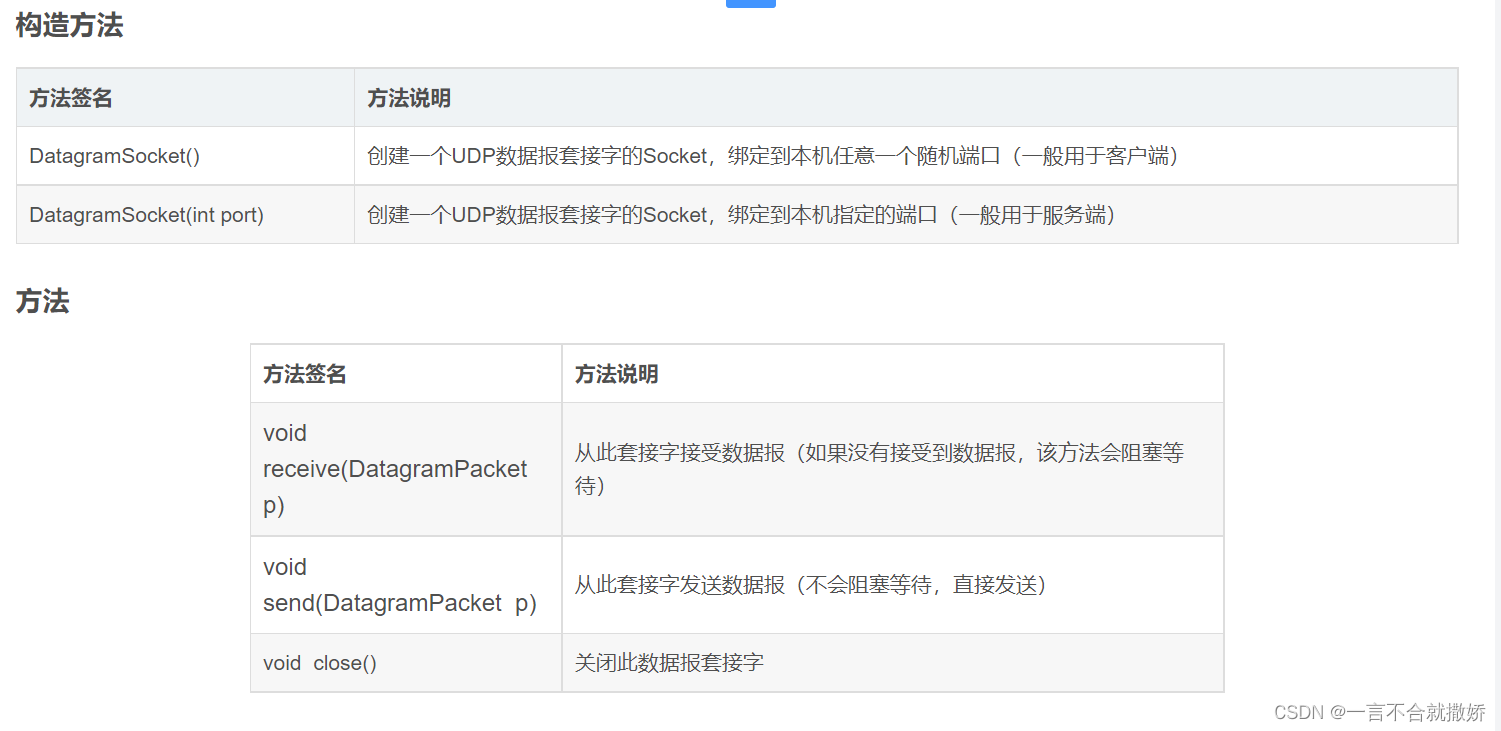This screenshot has height=731, width=1501.
Task: Click the CSDN watermark text
Action: 1299,712
